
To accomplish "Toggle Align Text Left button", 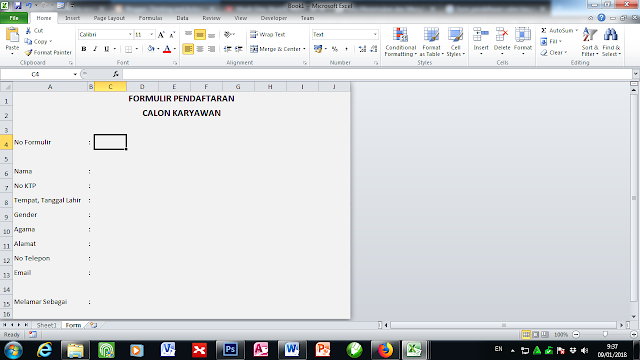I will pos(188,49).
